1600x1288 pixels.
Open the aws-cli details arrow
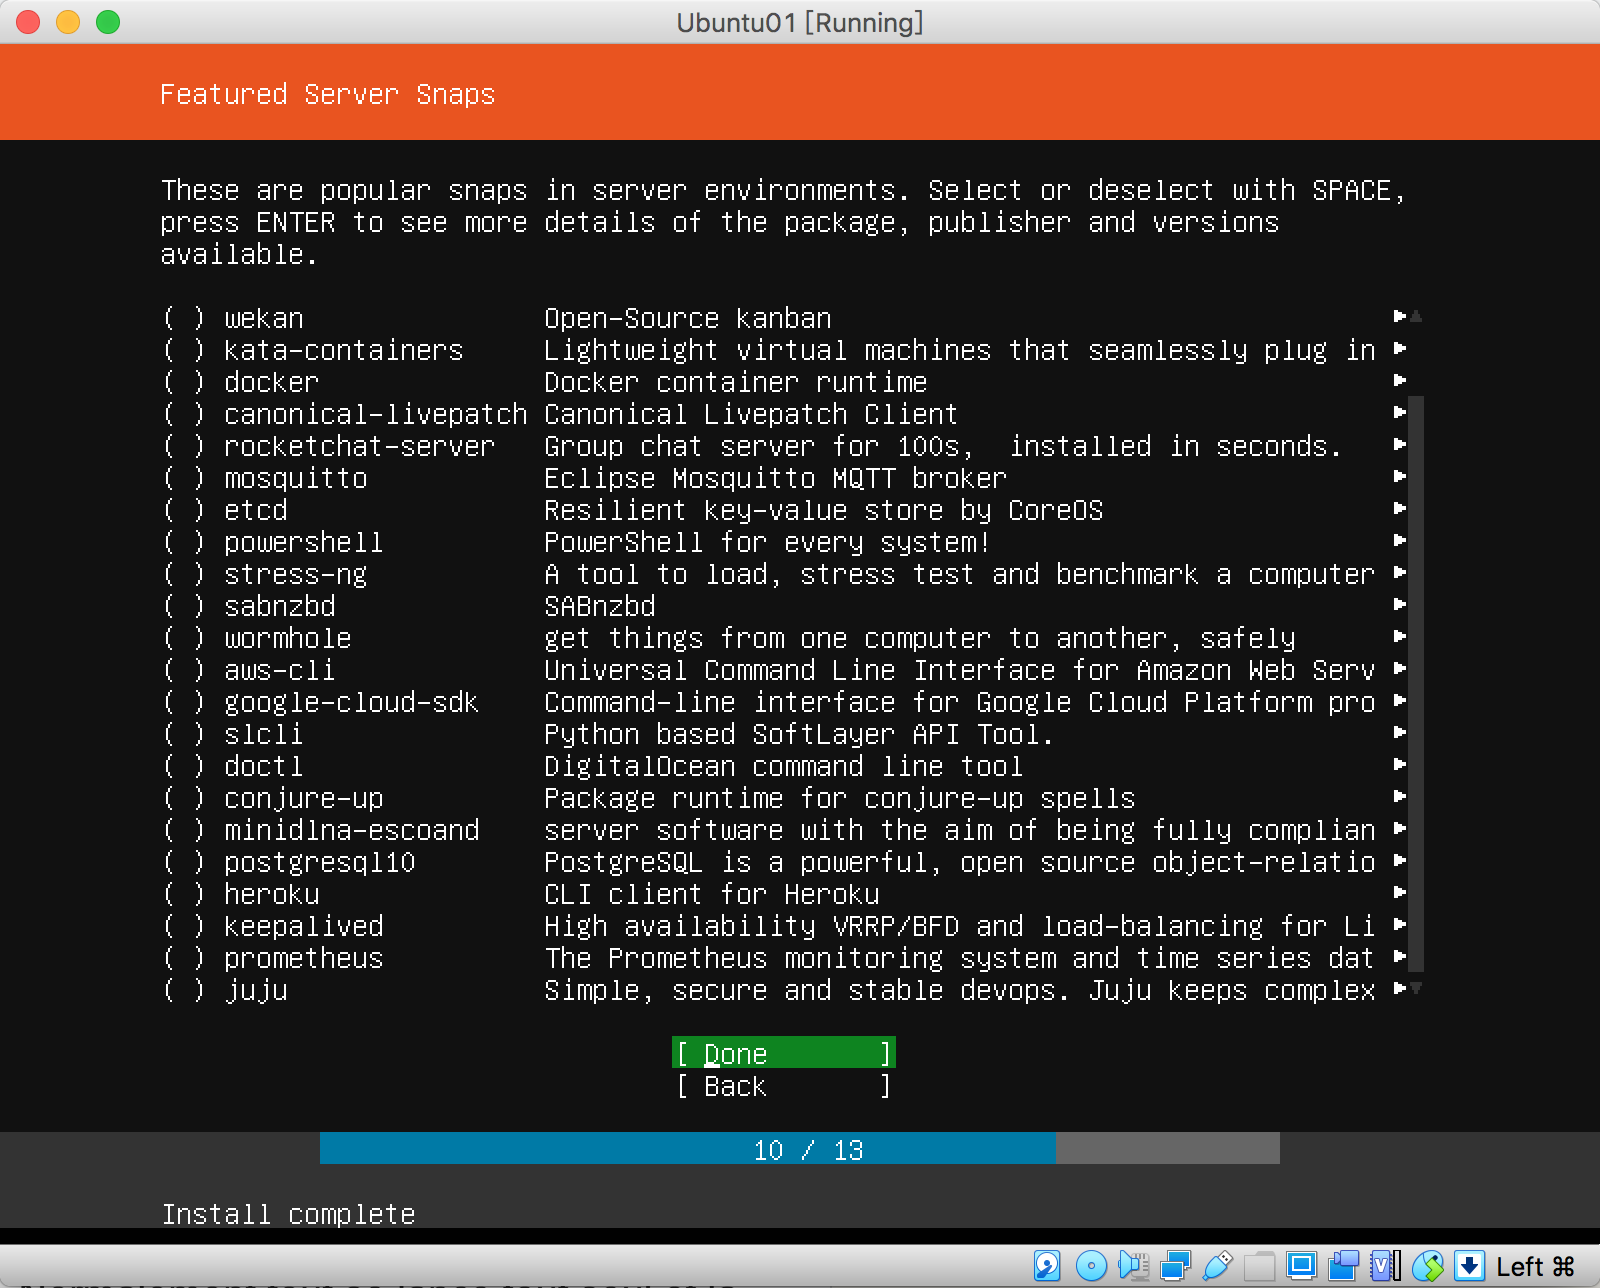[1400, 668]
